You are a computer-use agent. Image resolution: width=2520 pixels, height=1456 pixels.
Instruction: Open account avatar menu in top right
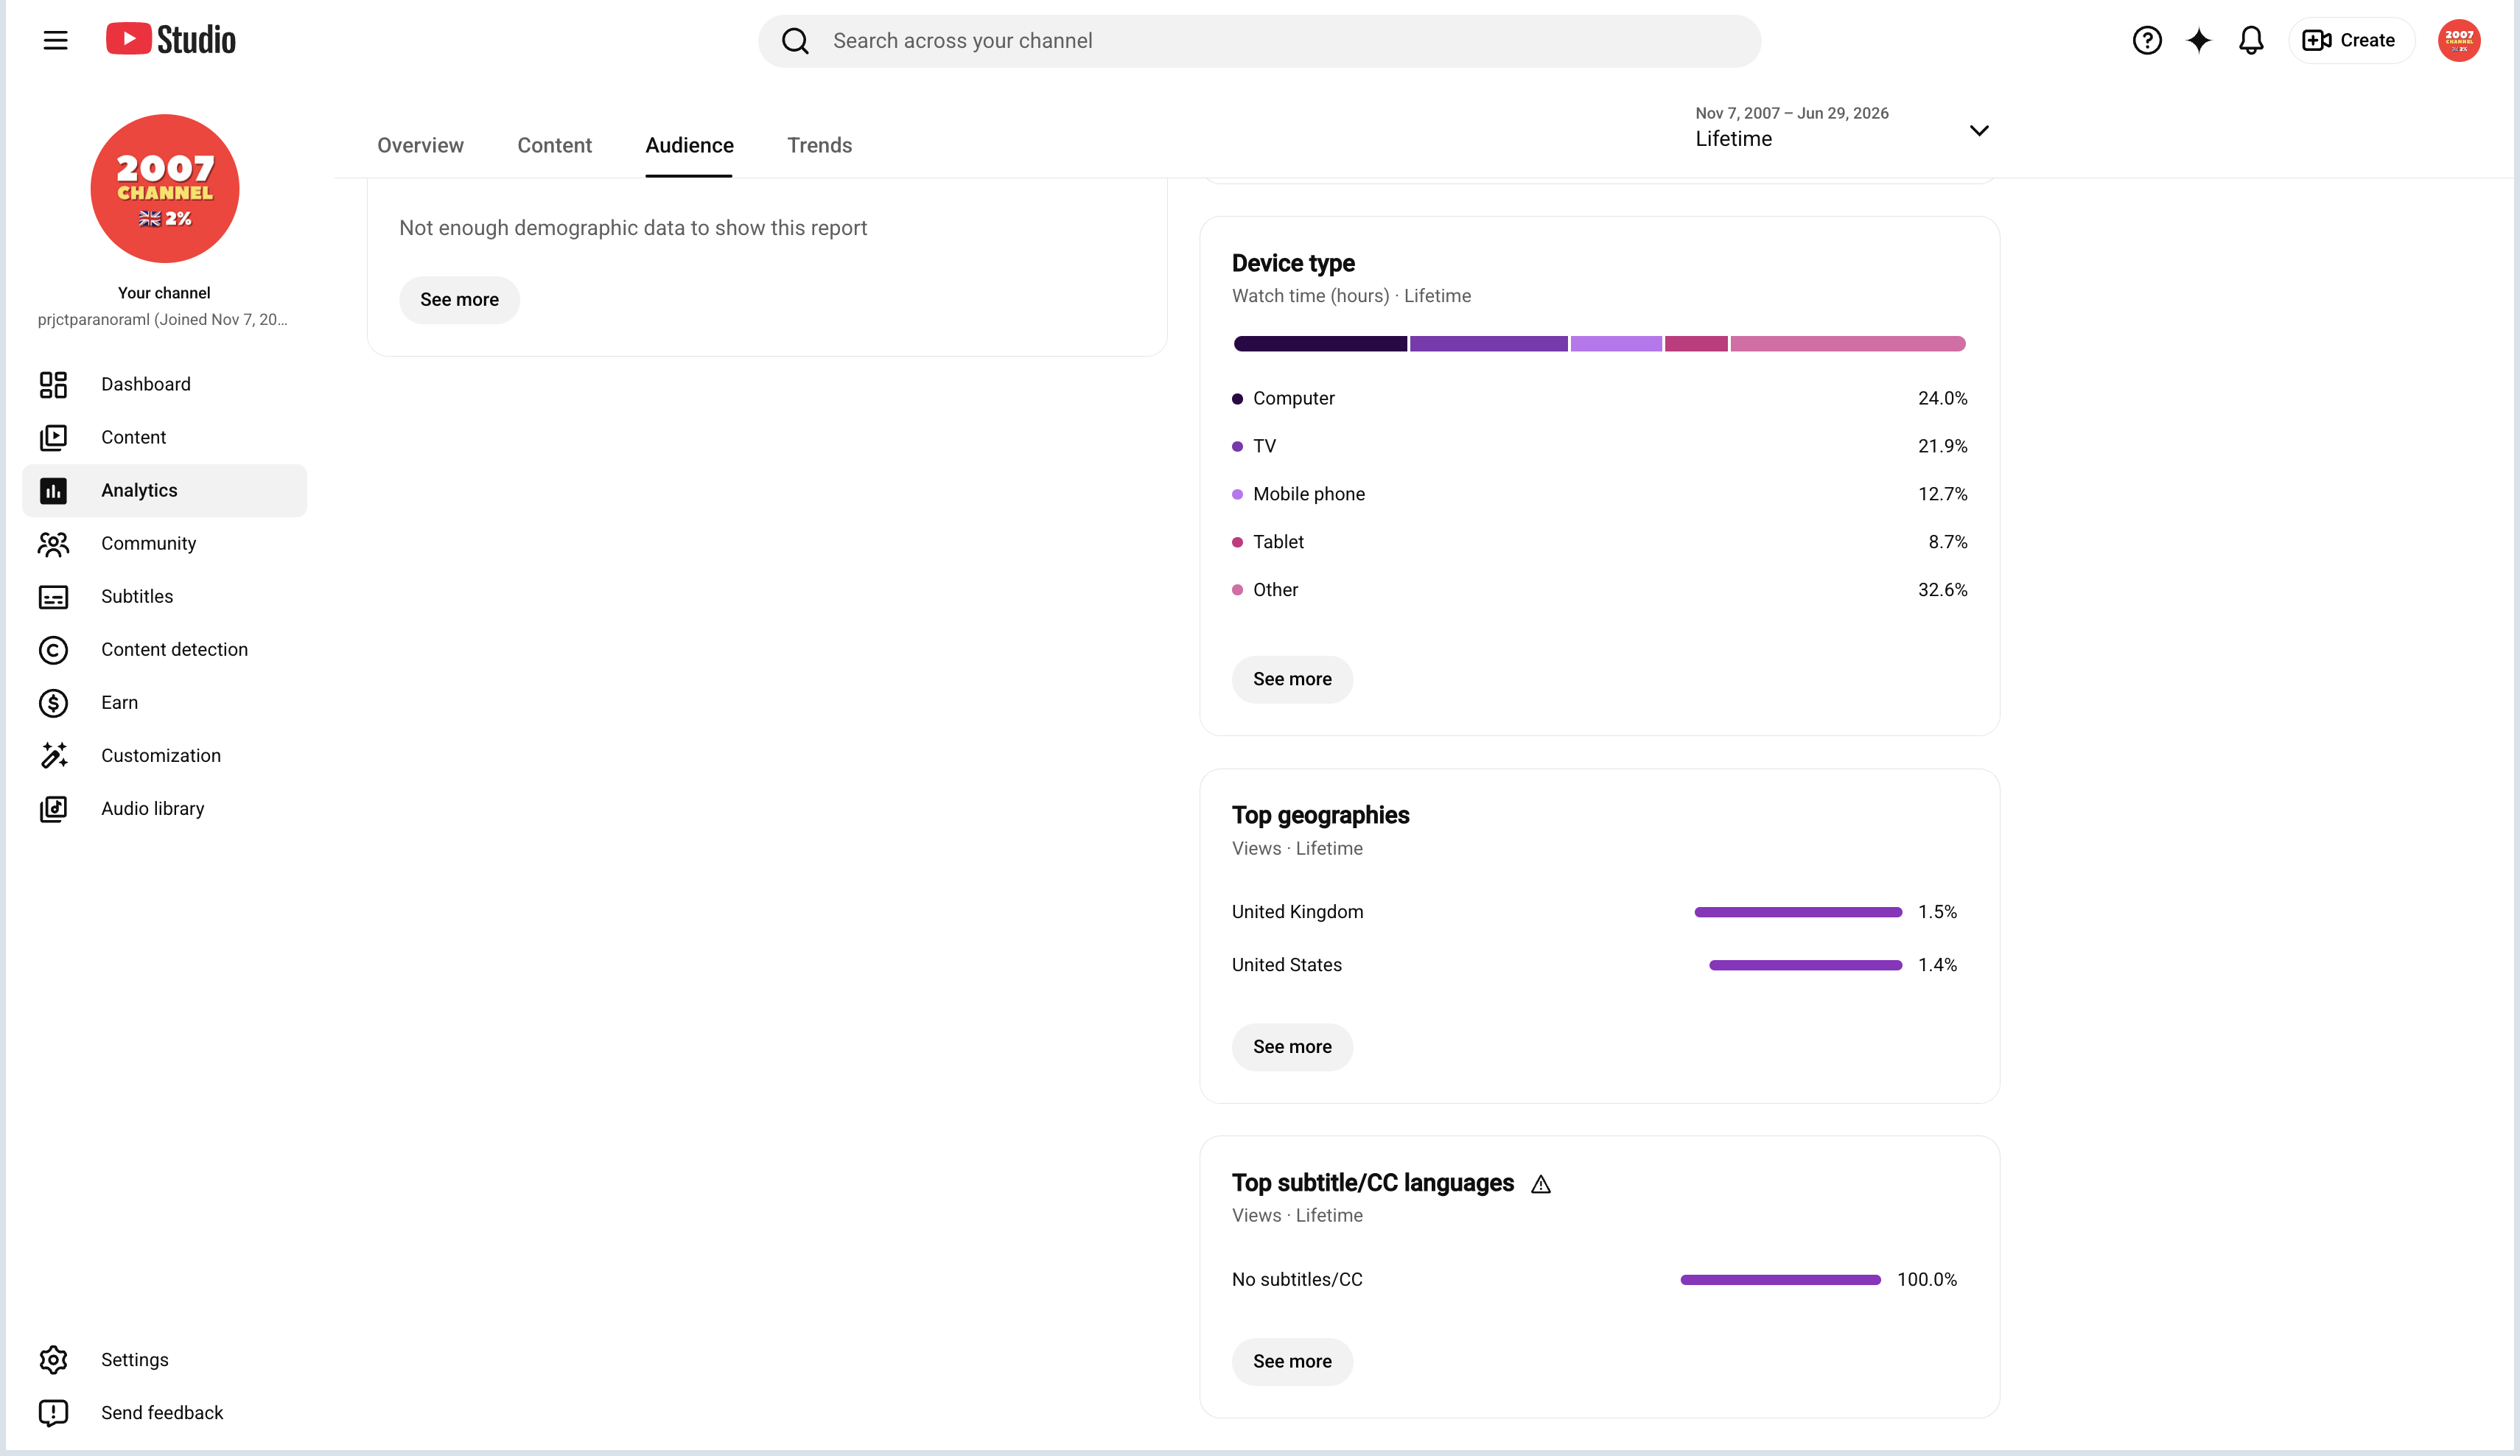(x=2458, y=40)
